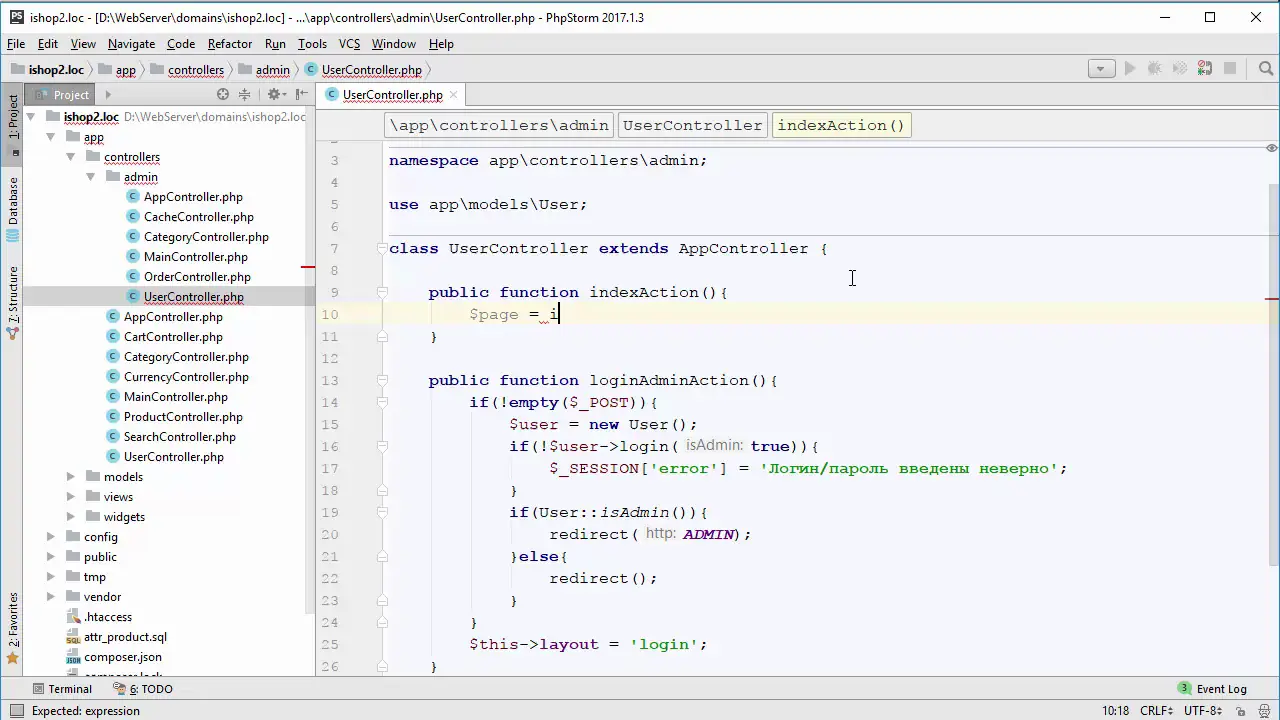Open the 6: TODO tool window
Image resolution: width=1280 pixels, height=720 pixels.
coord(143,689)
